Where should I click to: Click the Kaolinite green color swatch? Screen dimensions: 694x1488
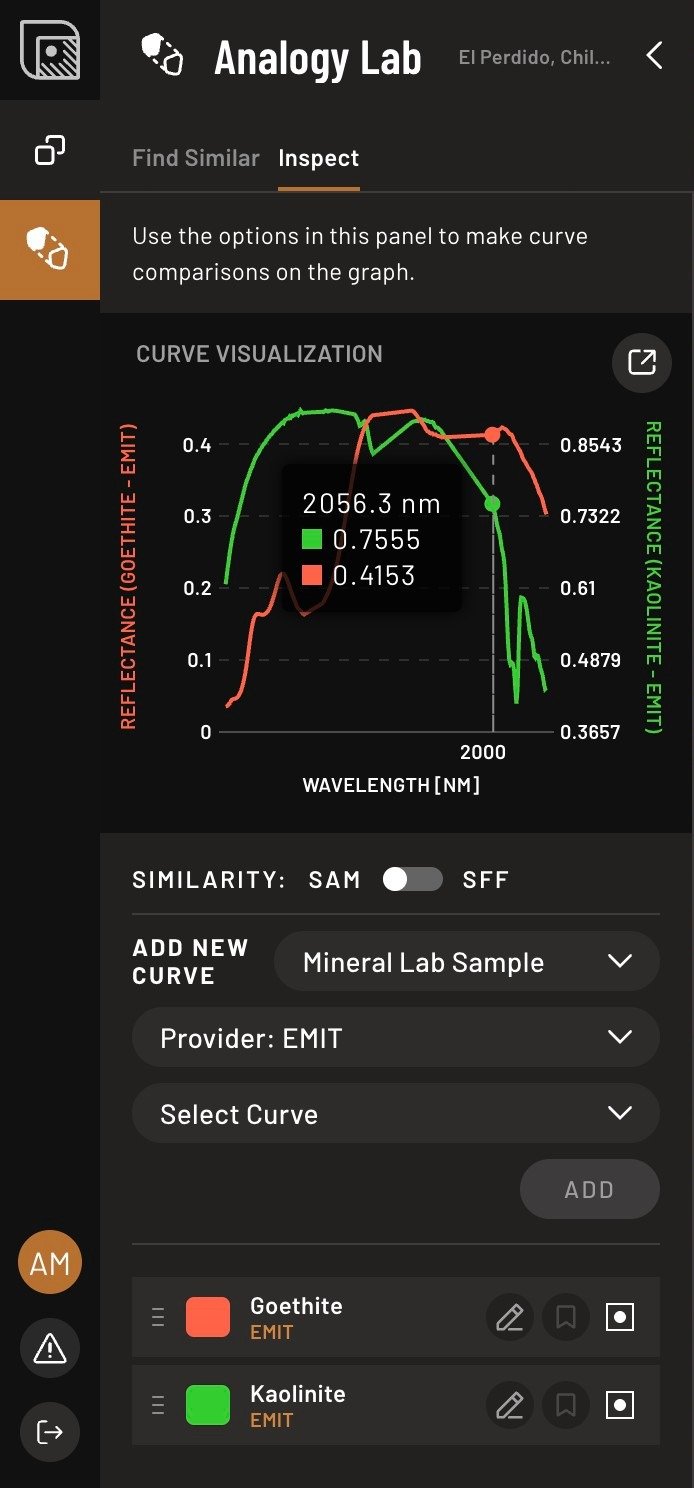(208, 1406)
